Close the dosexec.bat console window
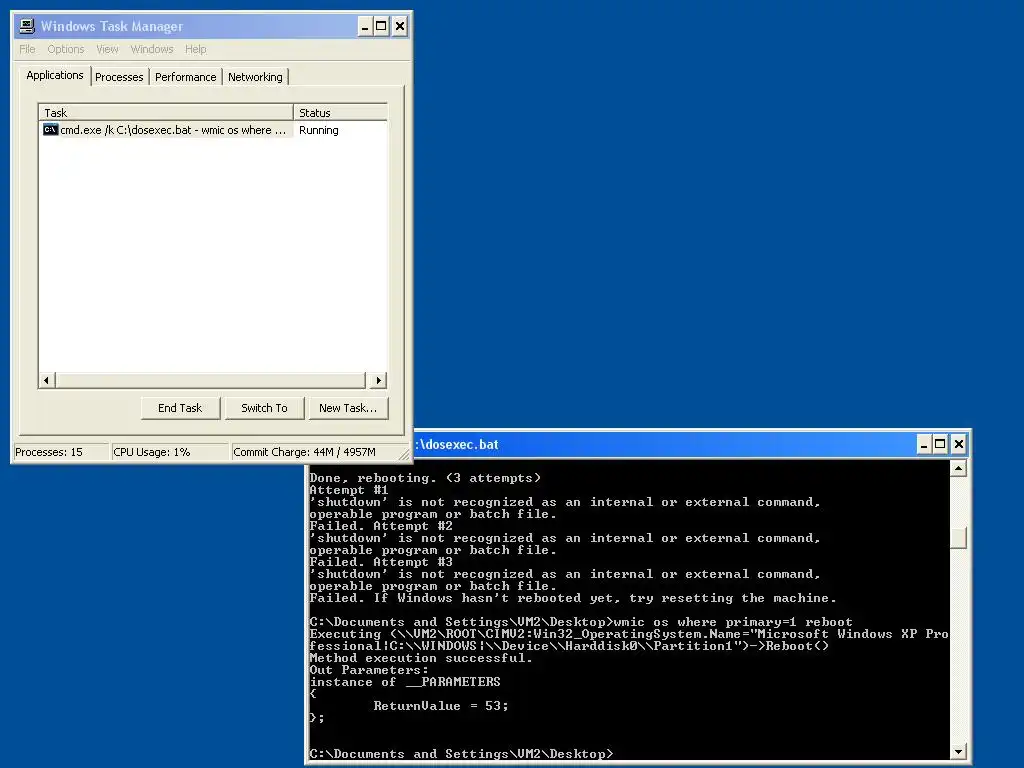Viewport: 1024px width, 768px height. coord(959,445)
